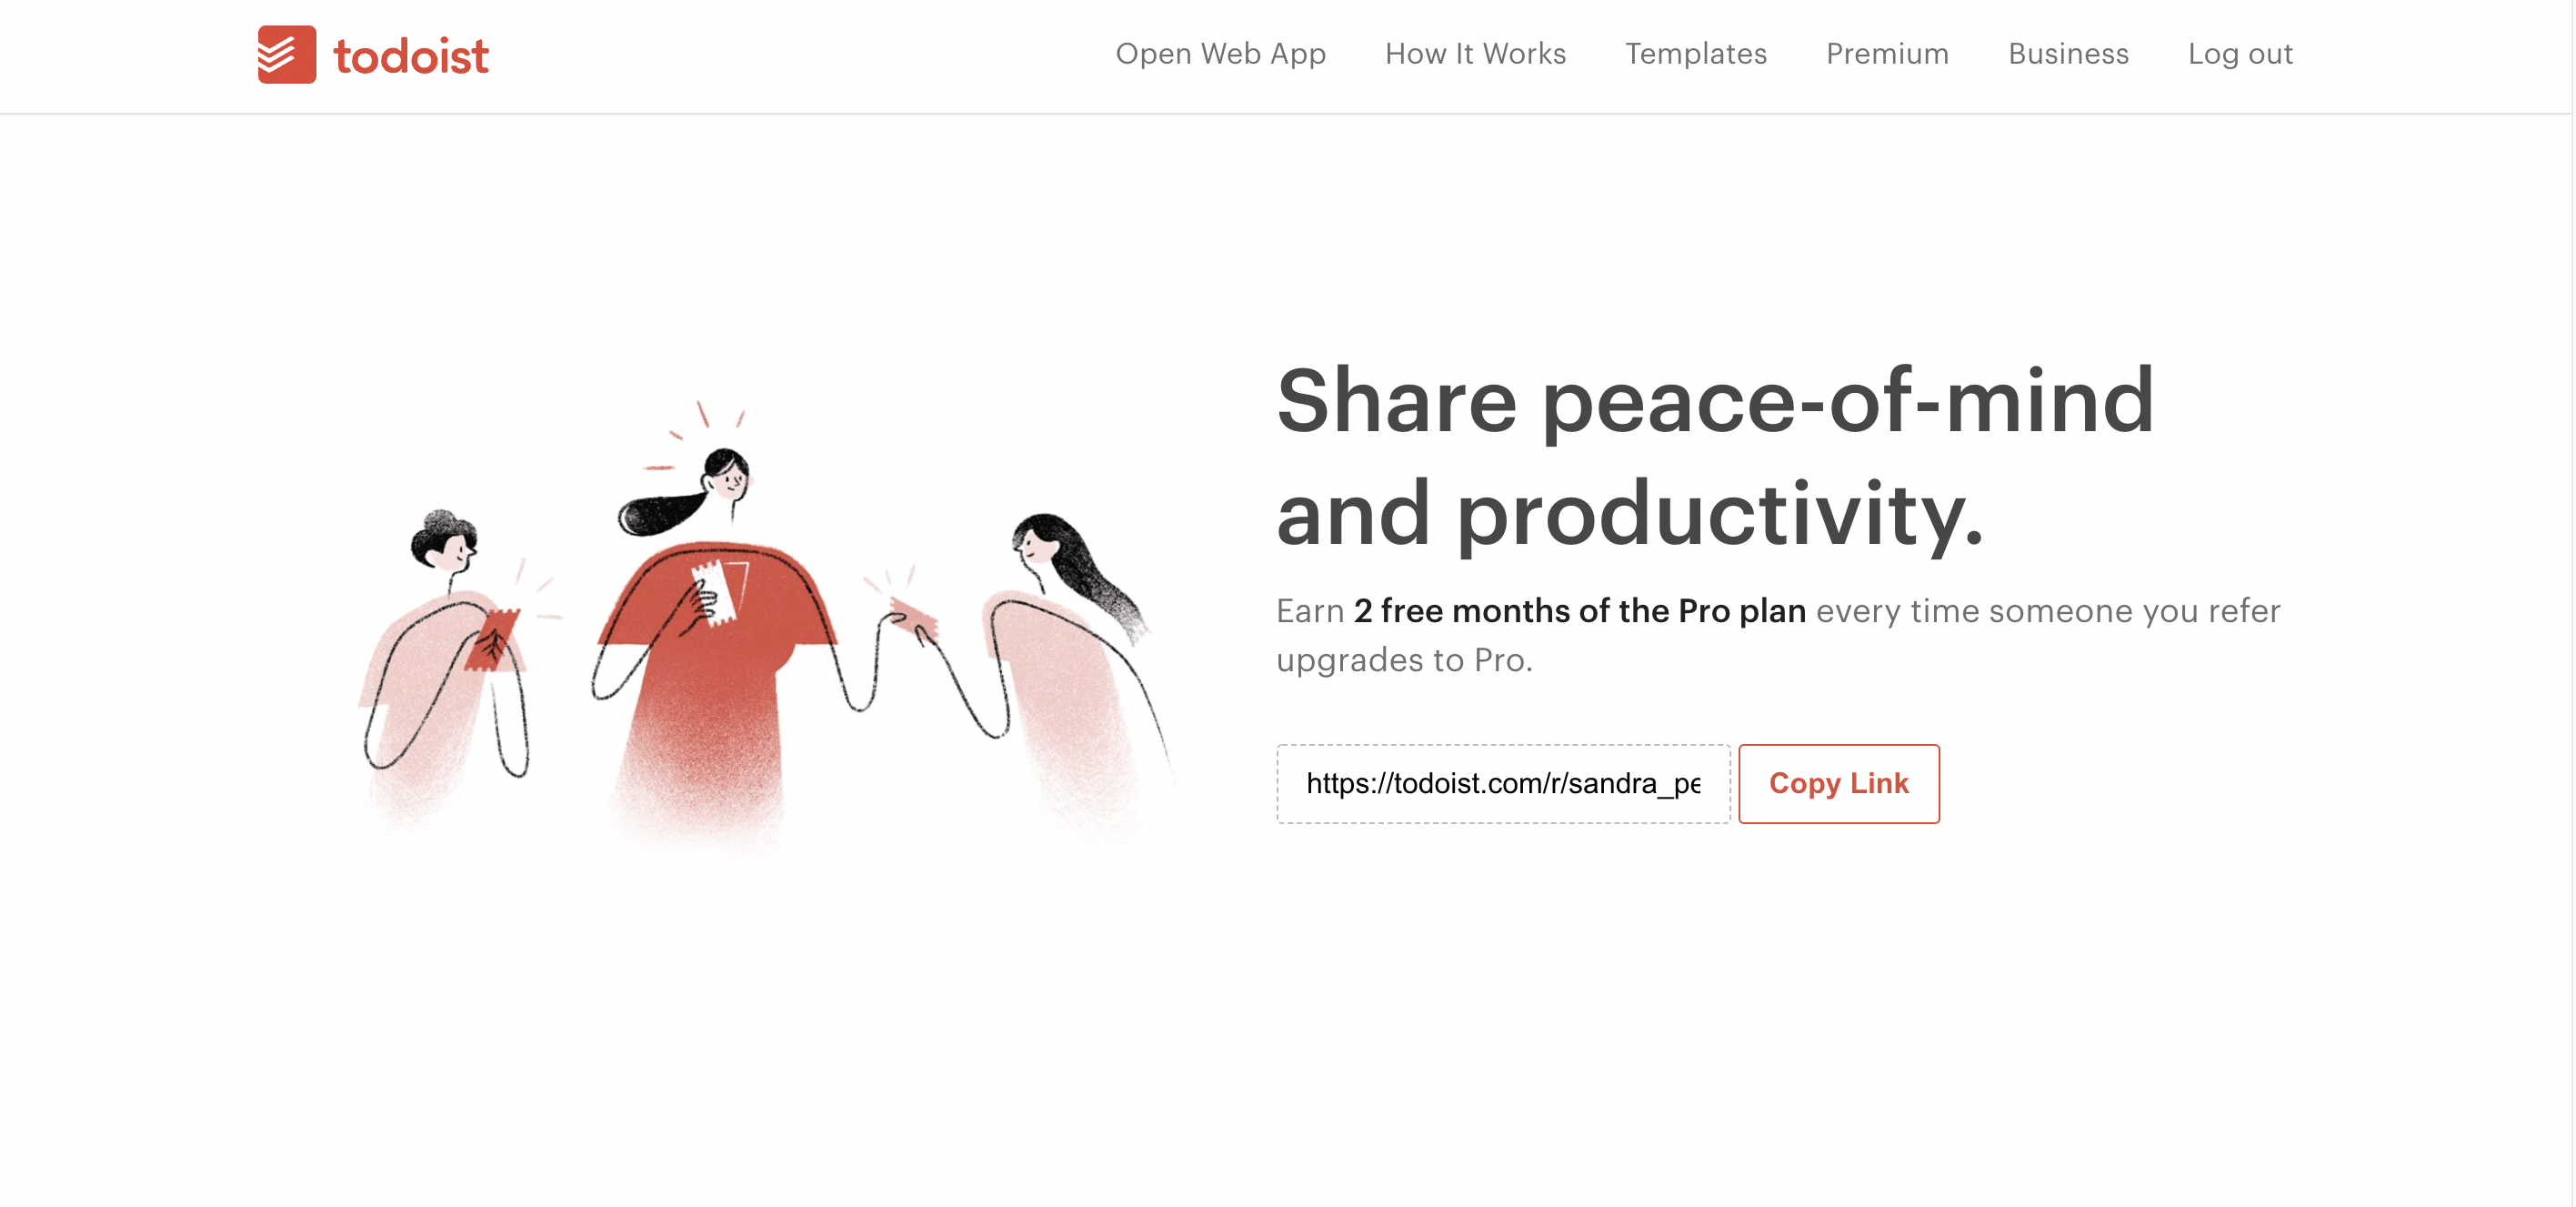Copy the referral link with Copy Link
The height and width of the screenshot is (1207, 2576).
[1838, 783]
